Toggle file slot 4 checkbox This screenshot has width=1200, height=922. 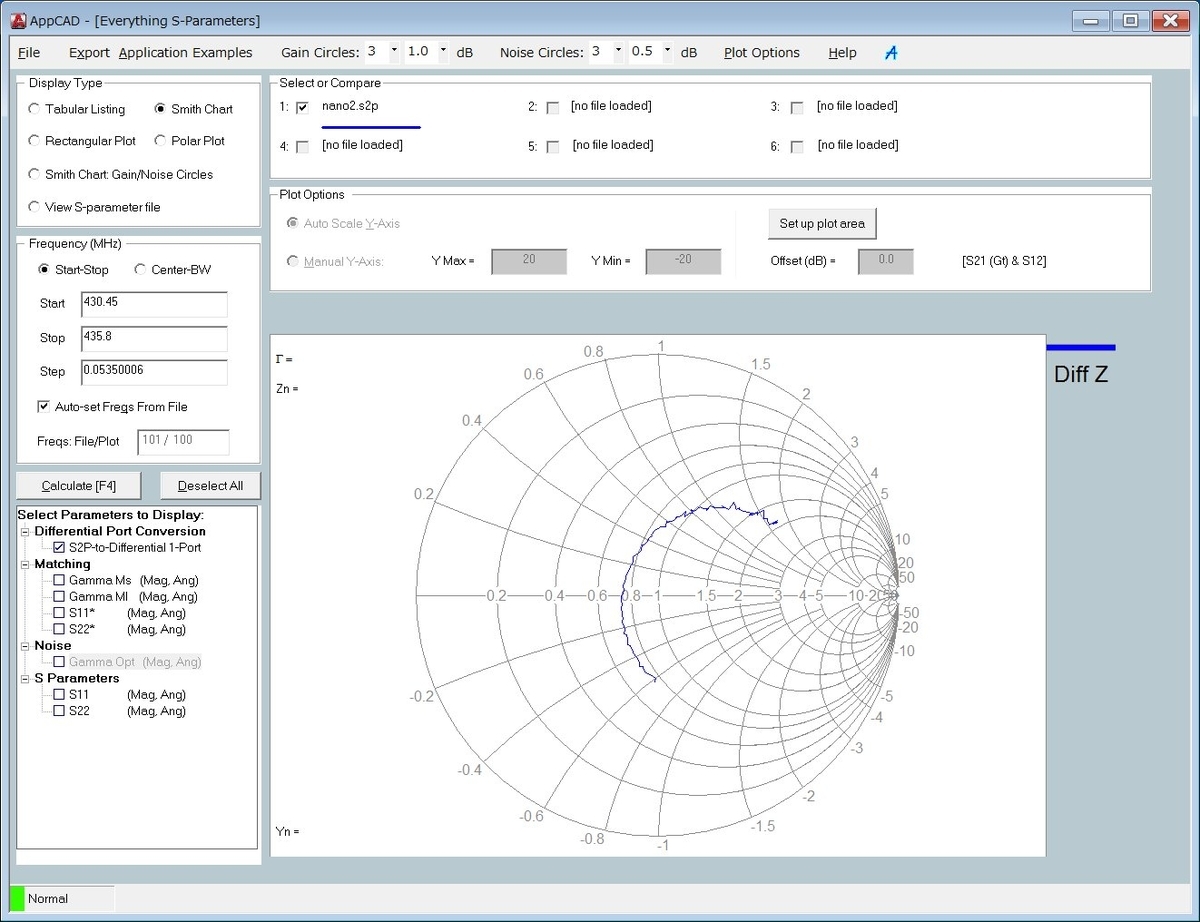(x=303, y=147)
